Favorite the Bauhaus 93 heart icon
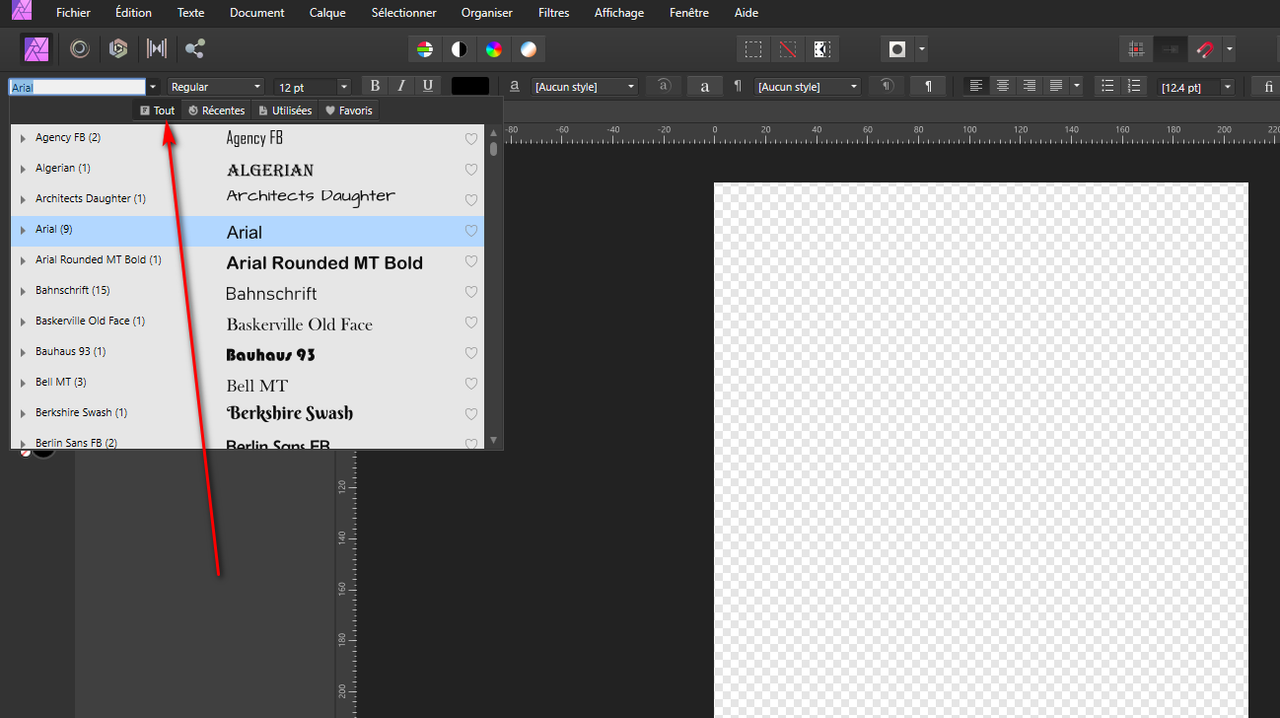Image resolution: width=1280 pixels, height=718 pixels. (x=472, y=353)
